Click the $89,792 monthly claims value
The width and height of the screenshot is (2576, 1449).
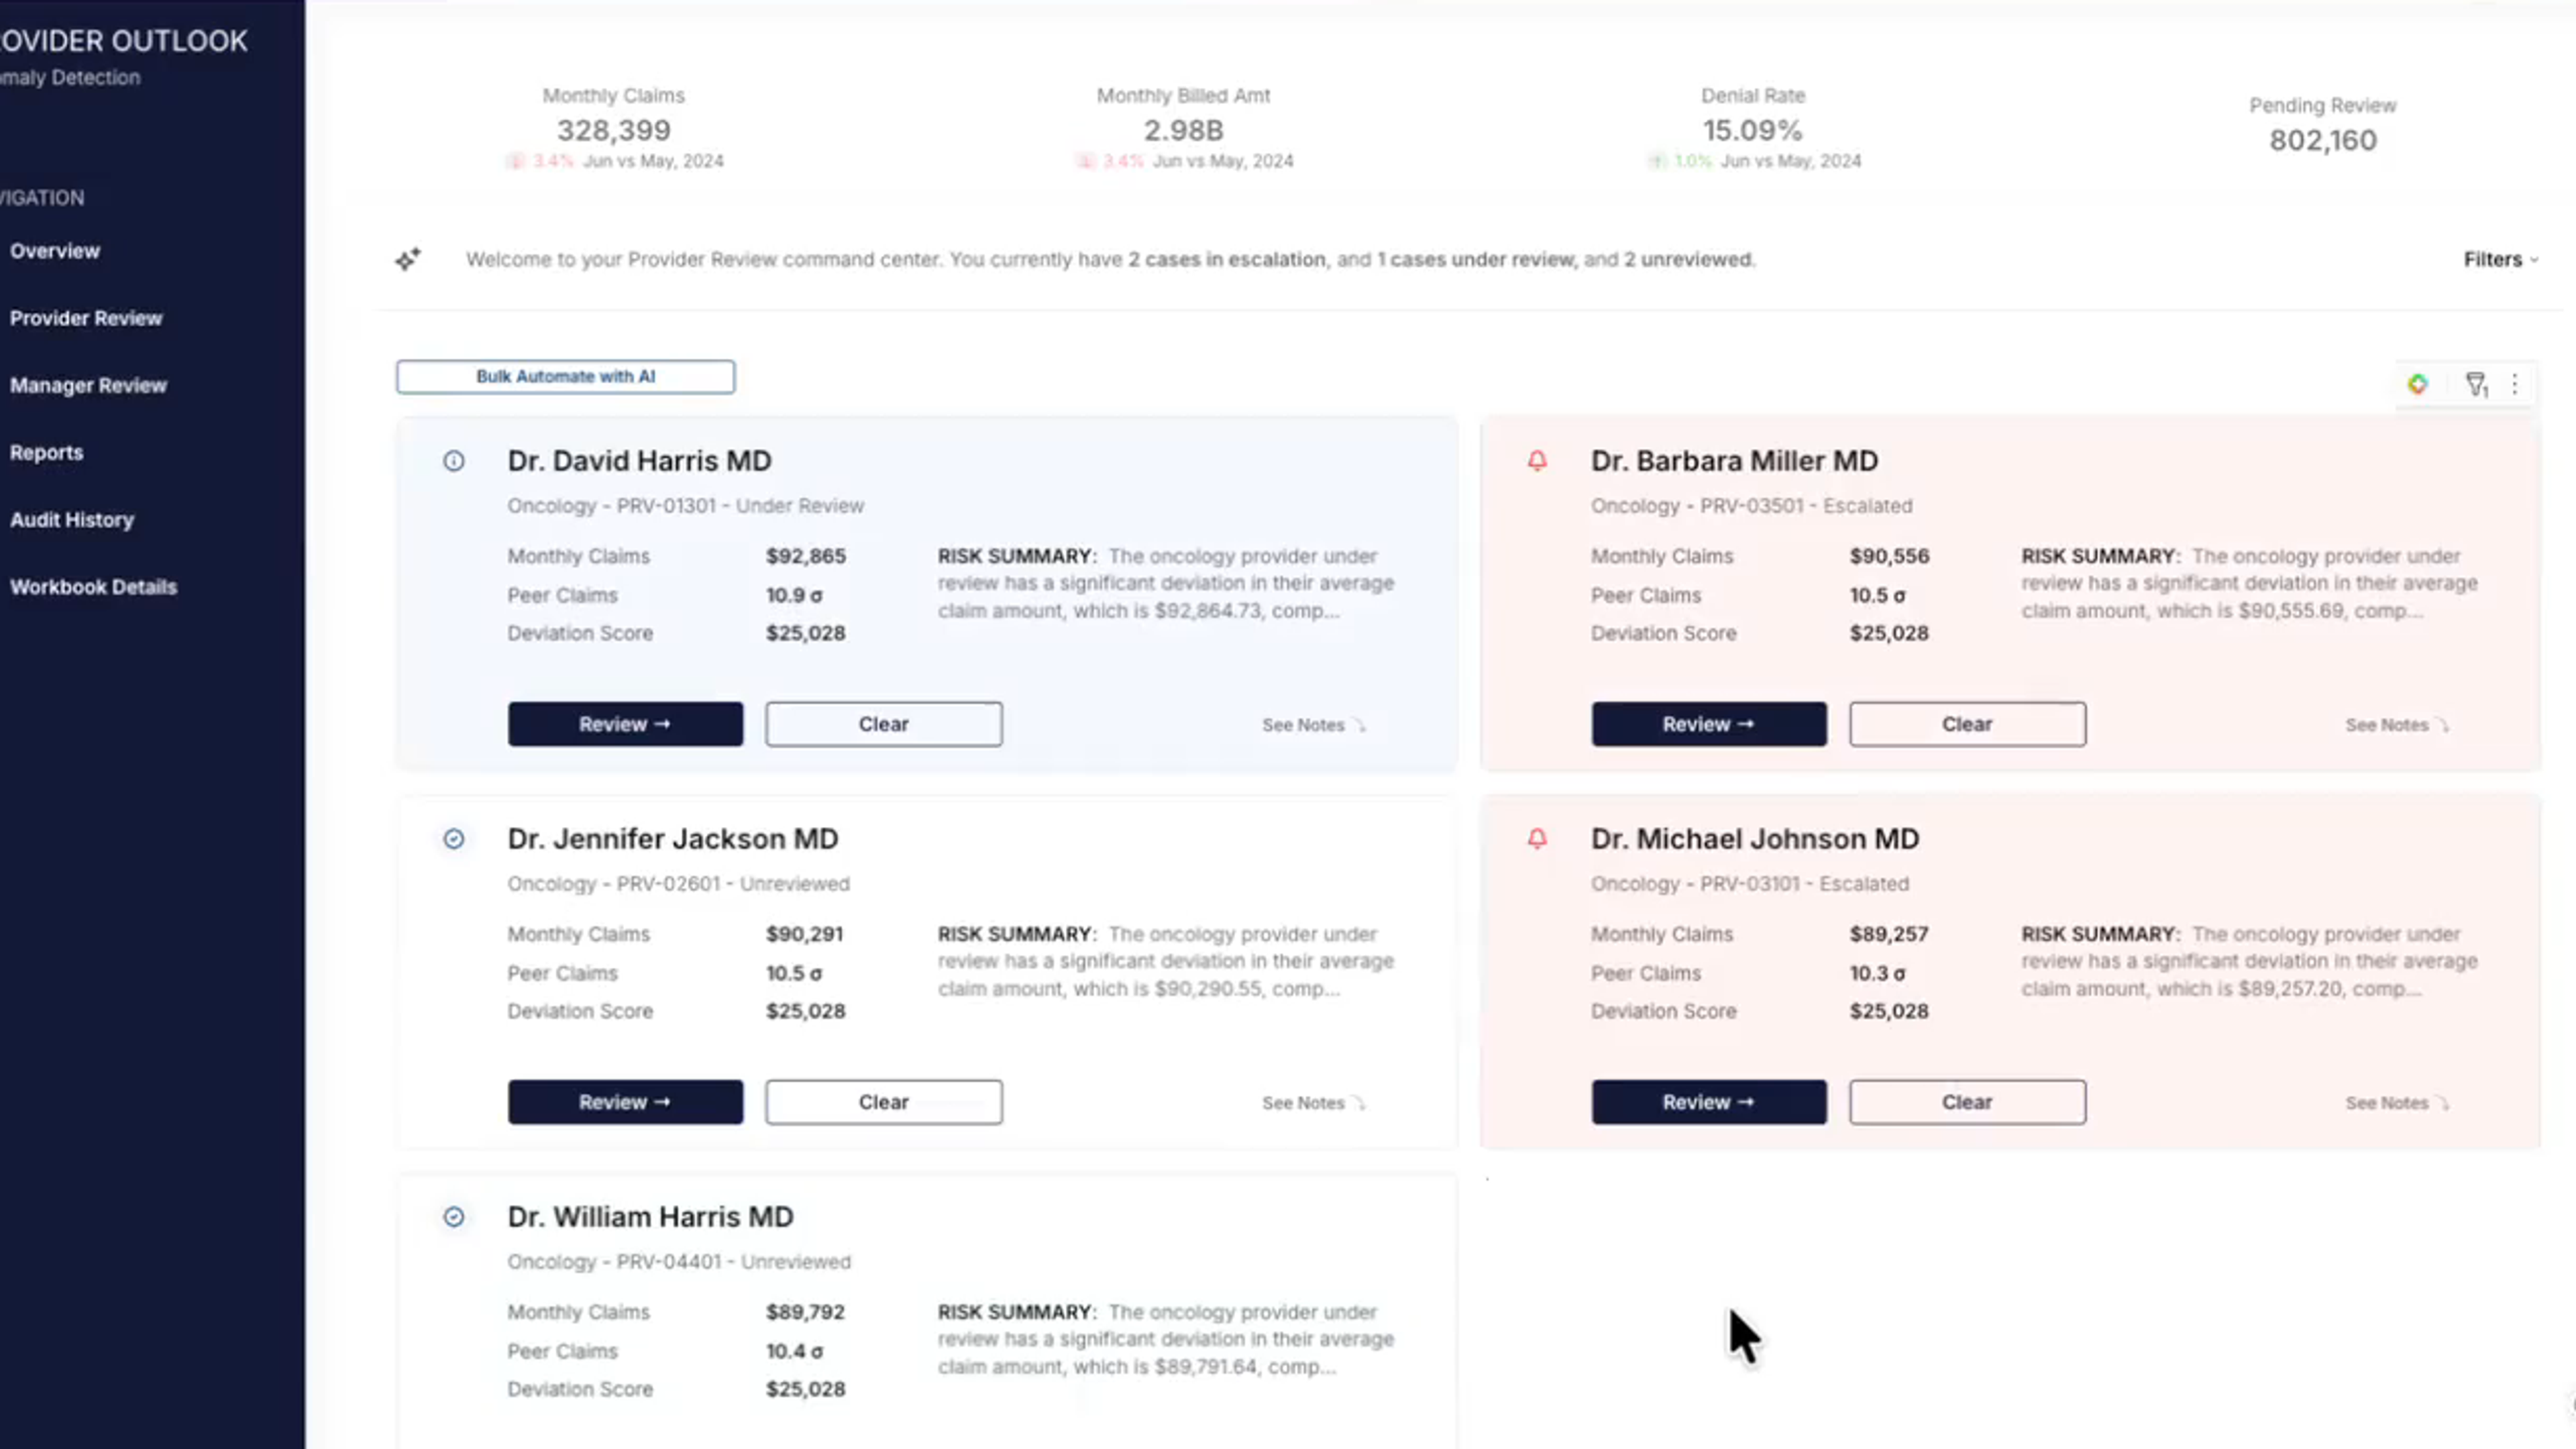[x=805, y=1312]
